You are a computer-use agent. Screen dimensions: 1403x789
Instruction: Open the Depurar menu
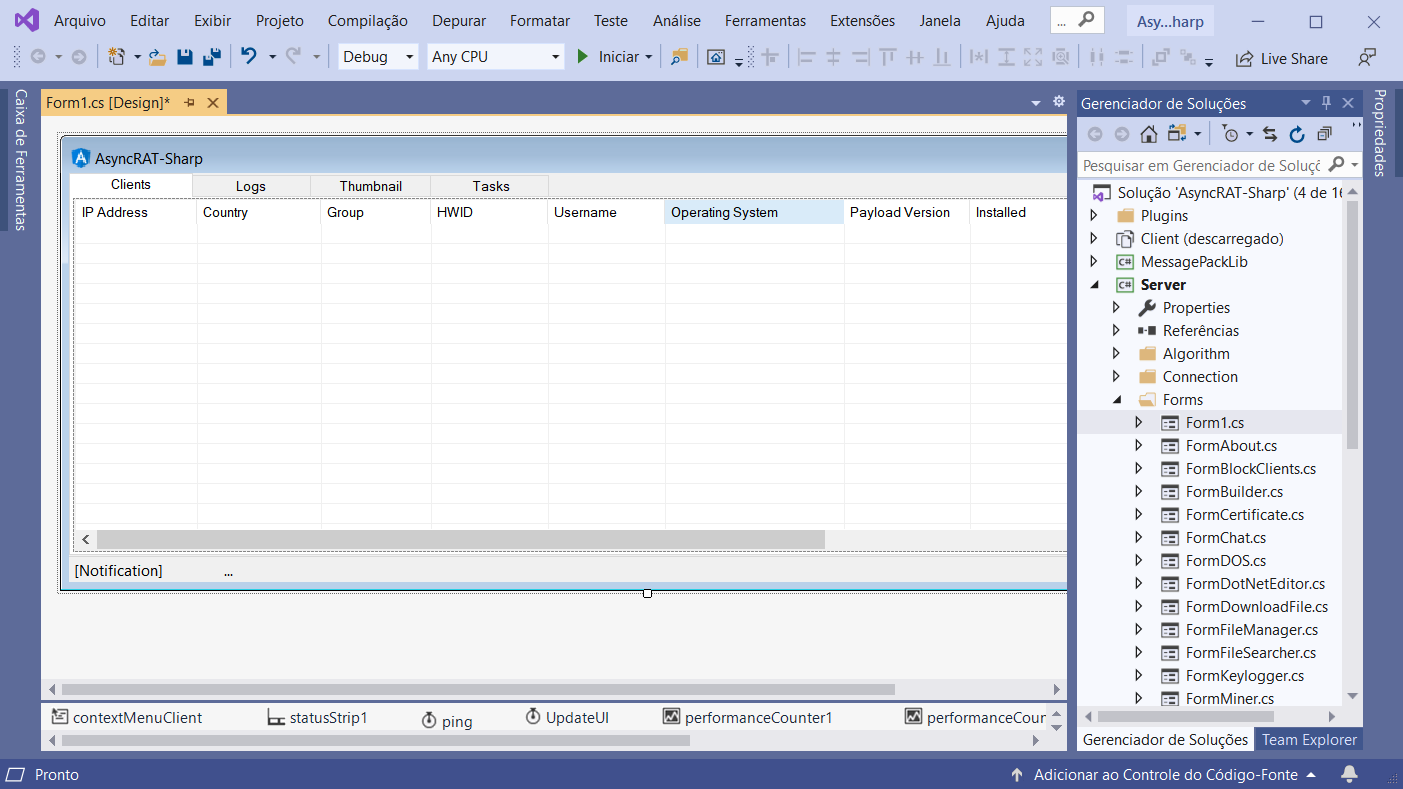pos(459,20)
